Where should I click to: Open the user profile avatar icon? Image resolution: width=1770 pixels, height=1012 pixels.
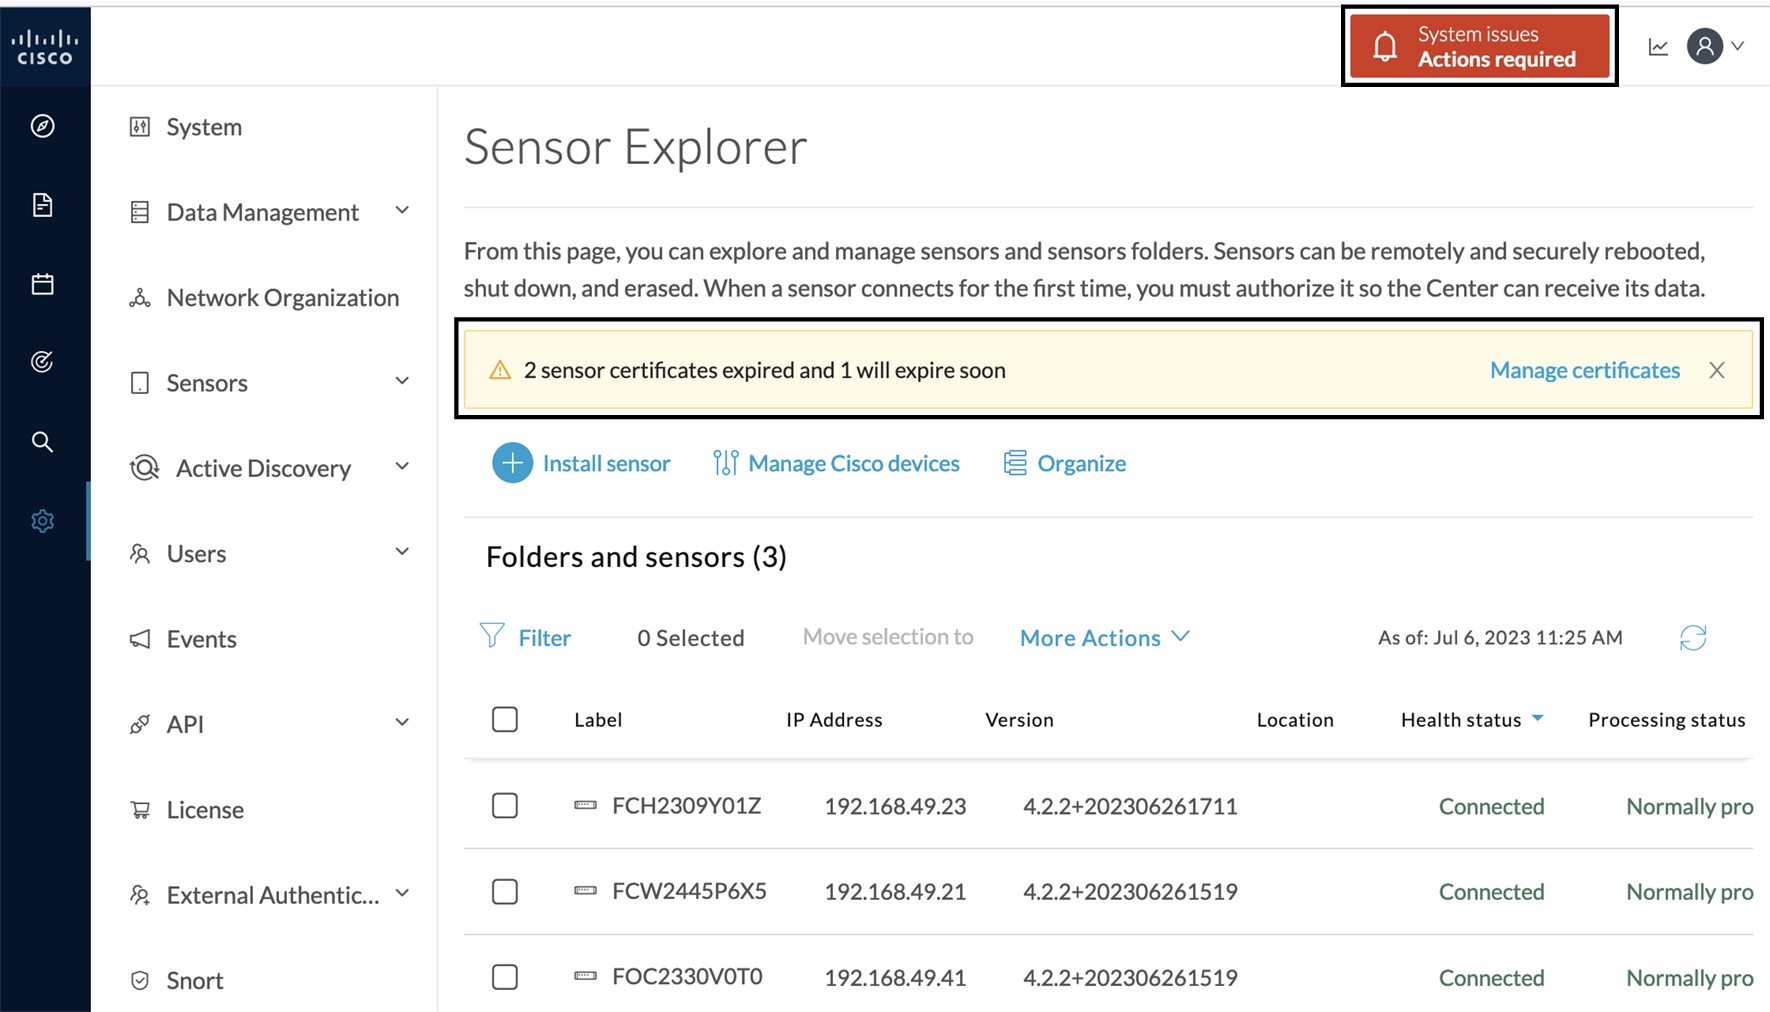tap(1705, 46)
